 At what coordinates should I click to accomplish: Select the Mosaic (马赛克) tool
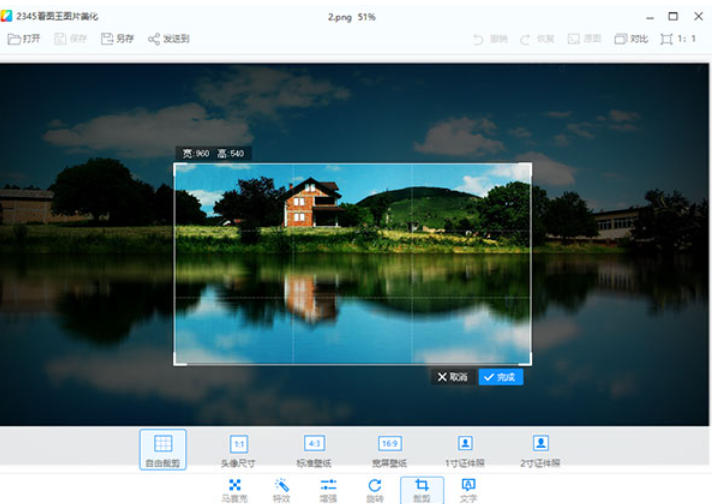tap(234, 489)
